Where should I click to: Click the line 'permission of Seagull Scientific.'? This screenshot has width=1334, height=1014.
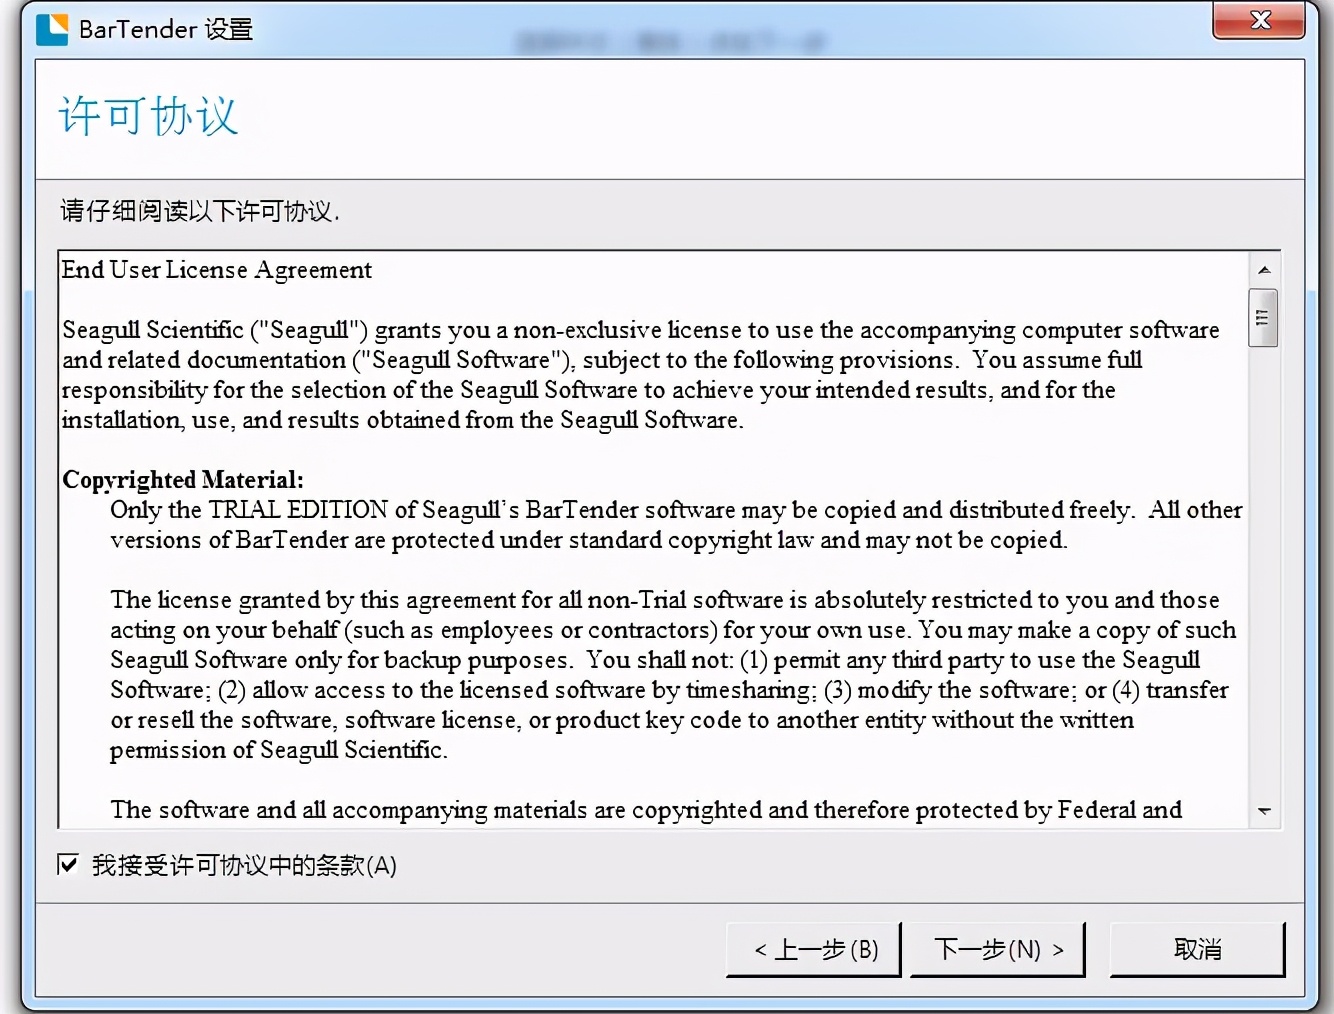click(x=279, y=750)
